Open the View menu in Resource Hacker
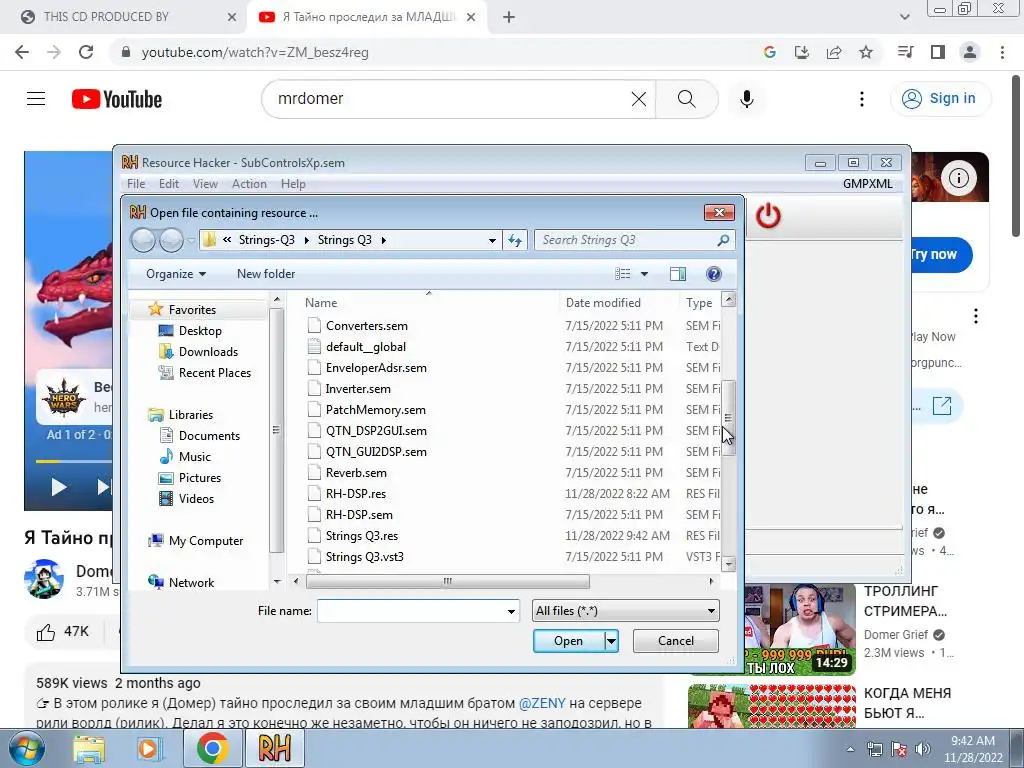 pyautogui.click(x=205, y=184)
